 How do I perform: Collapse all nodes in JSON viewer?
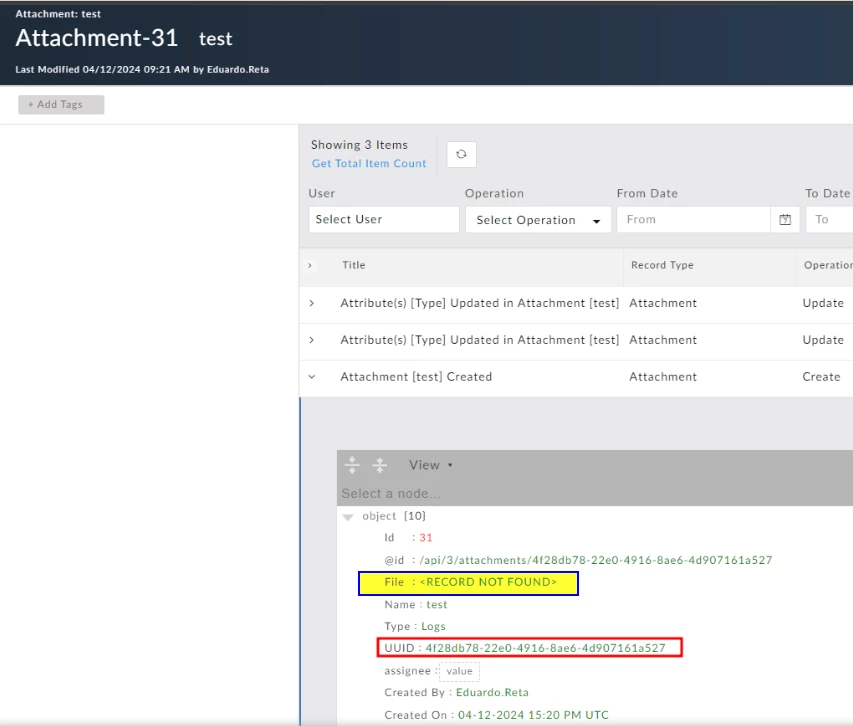tap(380, 466)
